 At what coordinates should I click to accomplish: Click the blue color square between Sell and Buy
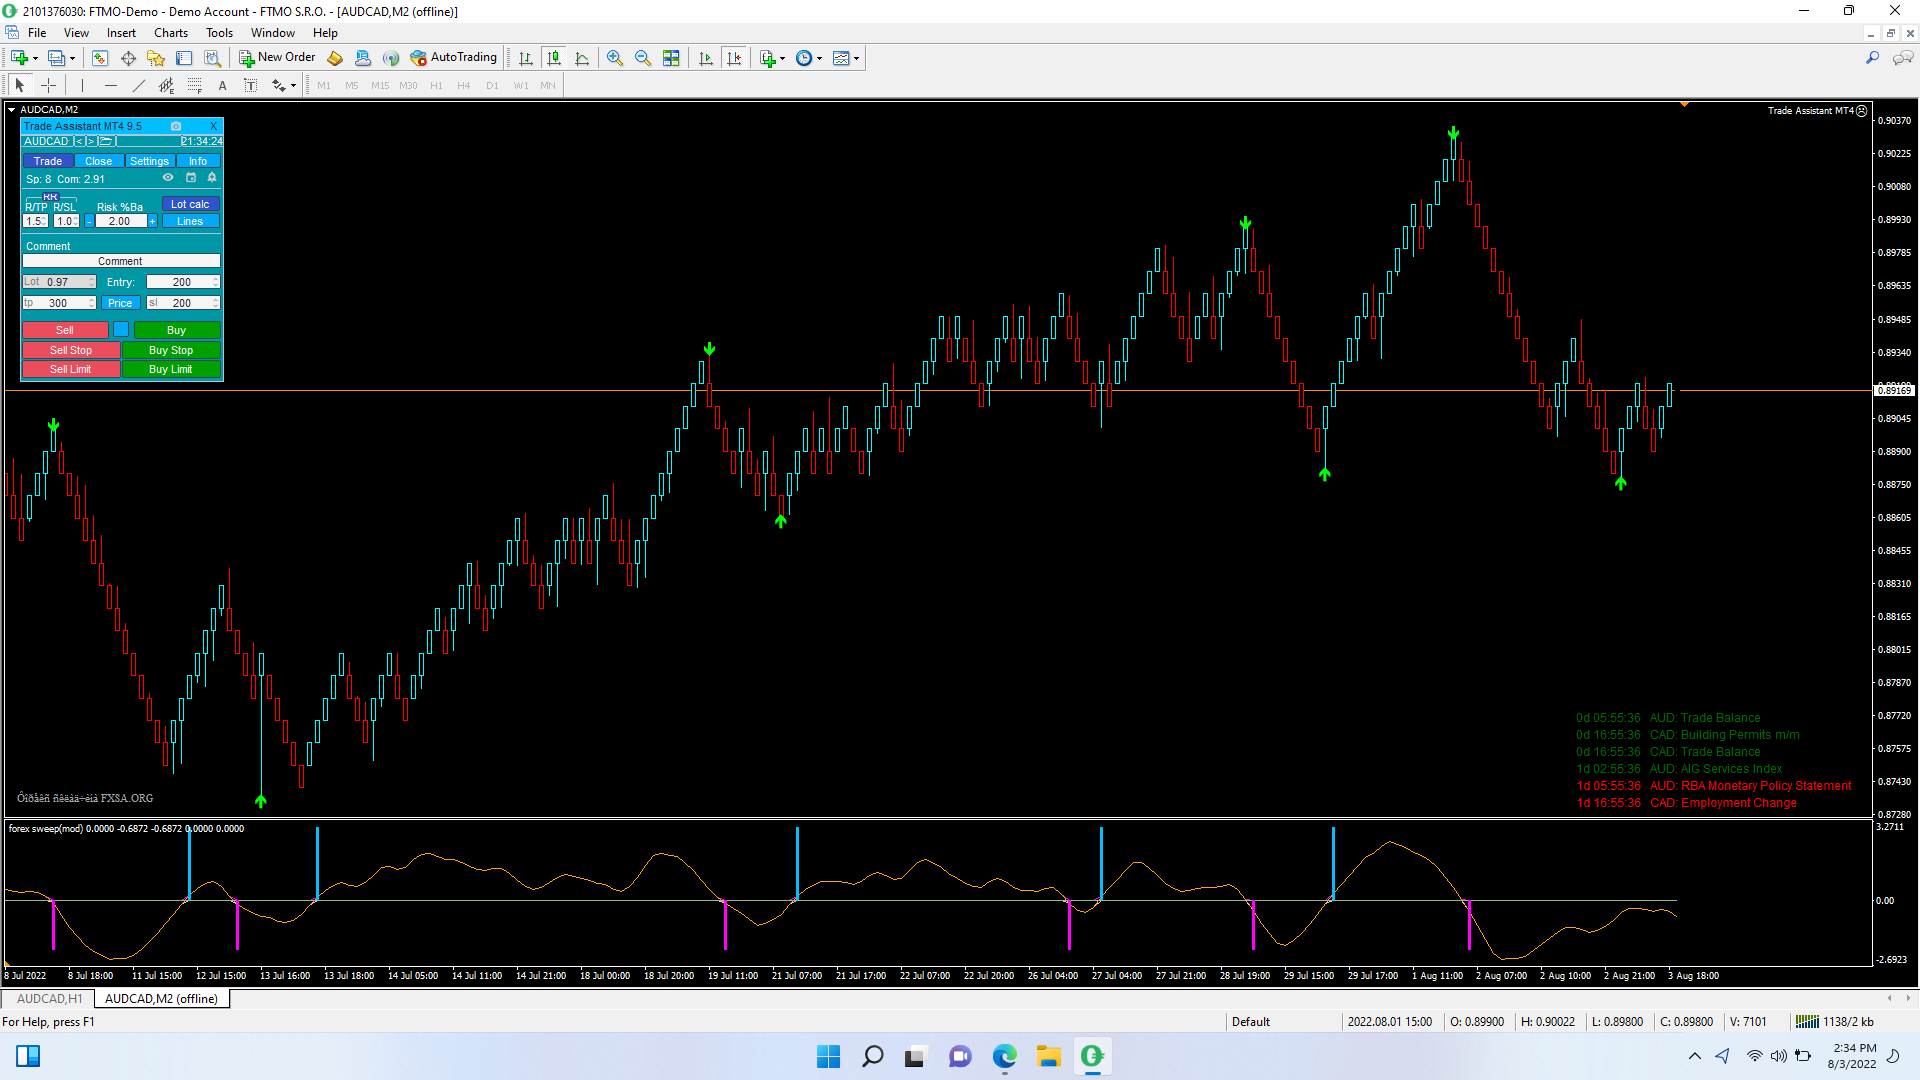coord(121,330)
